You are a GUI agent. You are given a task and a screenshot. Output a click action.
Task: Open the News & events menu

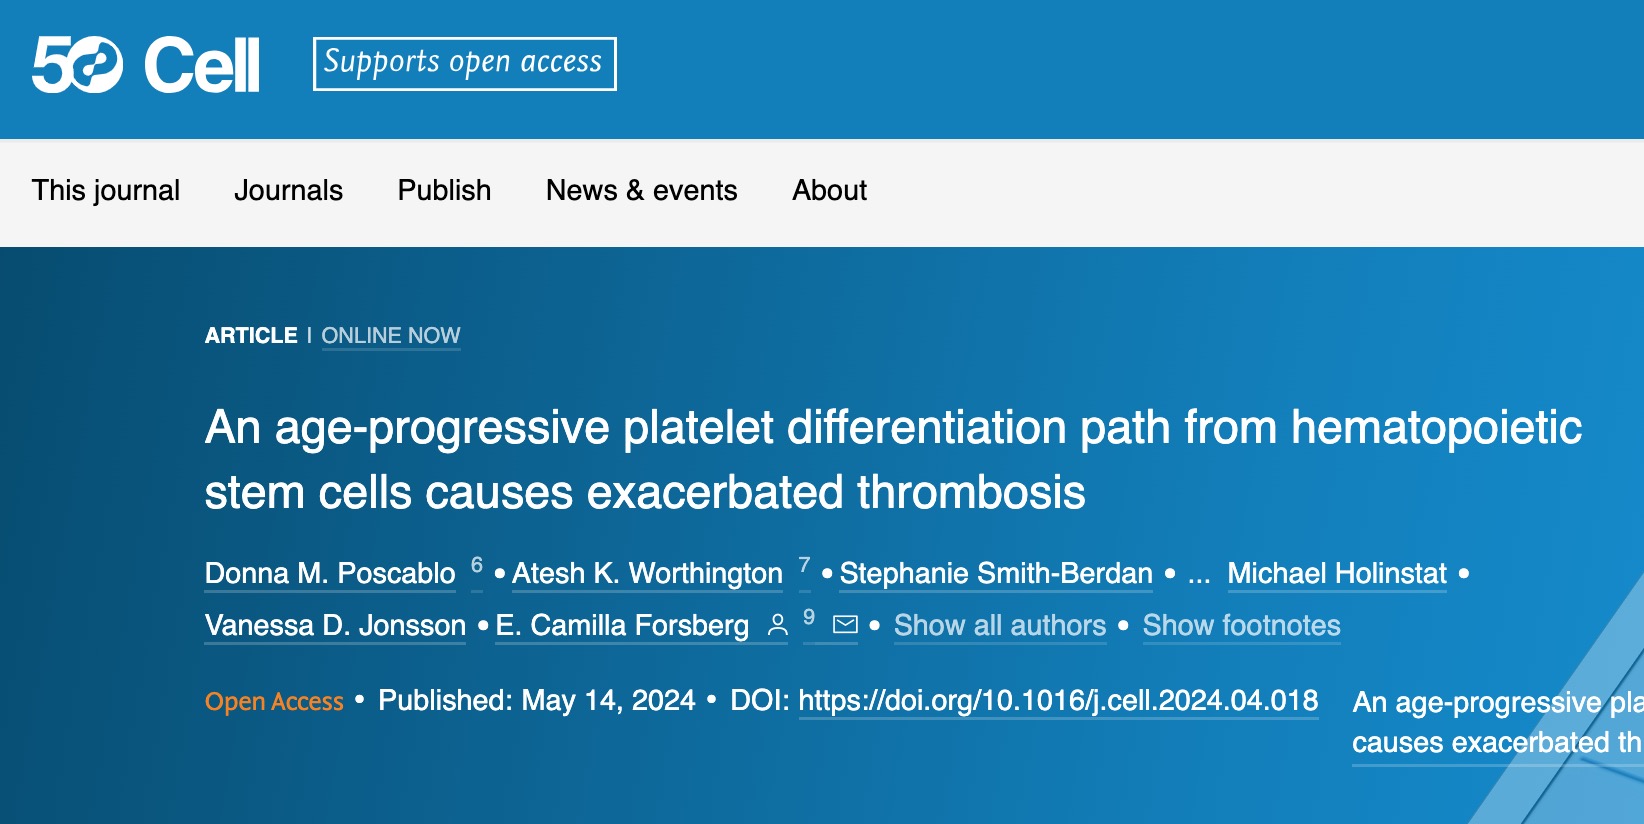(x=641, y=190)
